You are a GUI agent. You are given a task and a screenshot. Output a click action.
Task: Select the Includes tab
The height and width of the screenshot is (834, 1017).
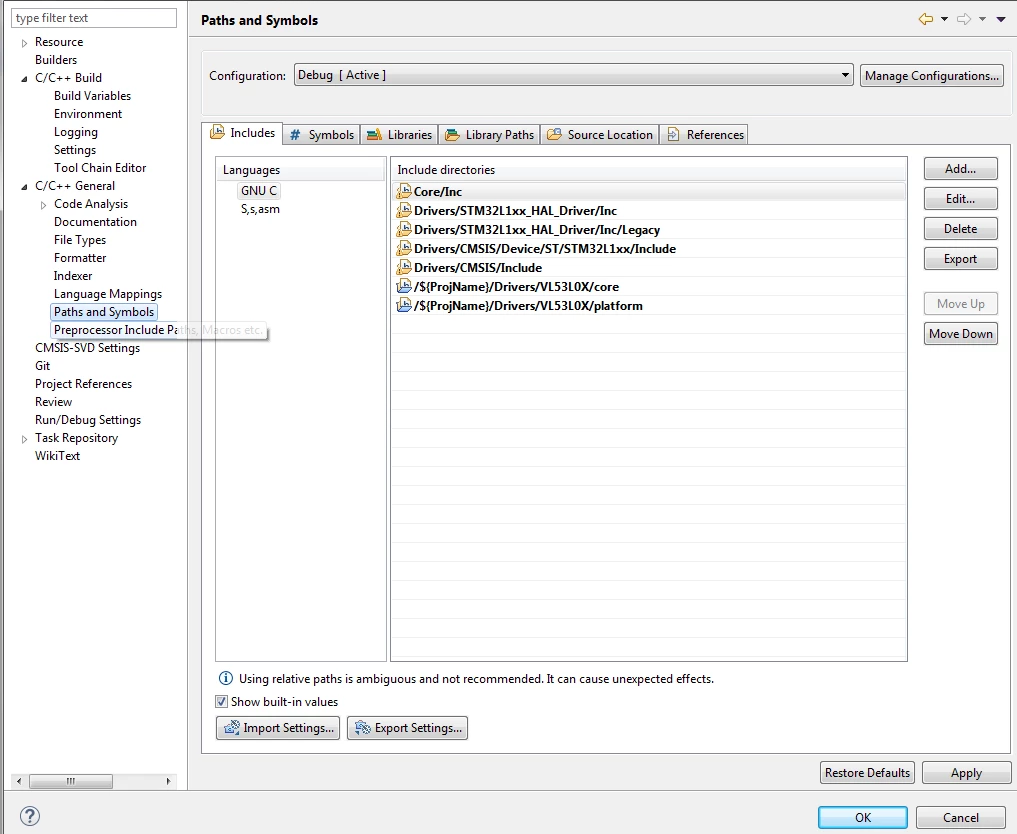243,133
